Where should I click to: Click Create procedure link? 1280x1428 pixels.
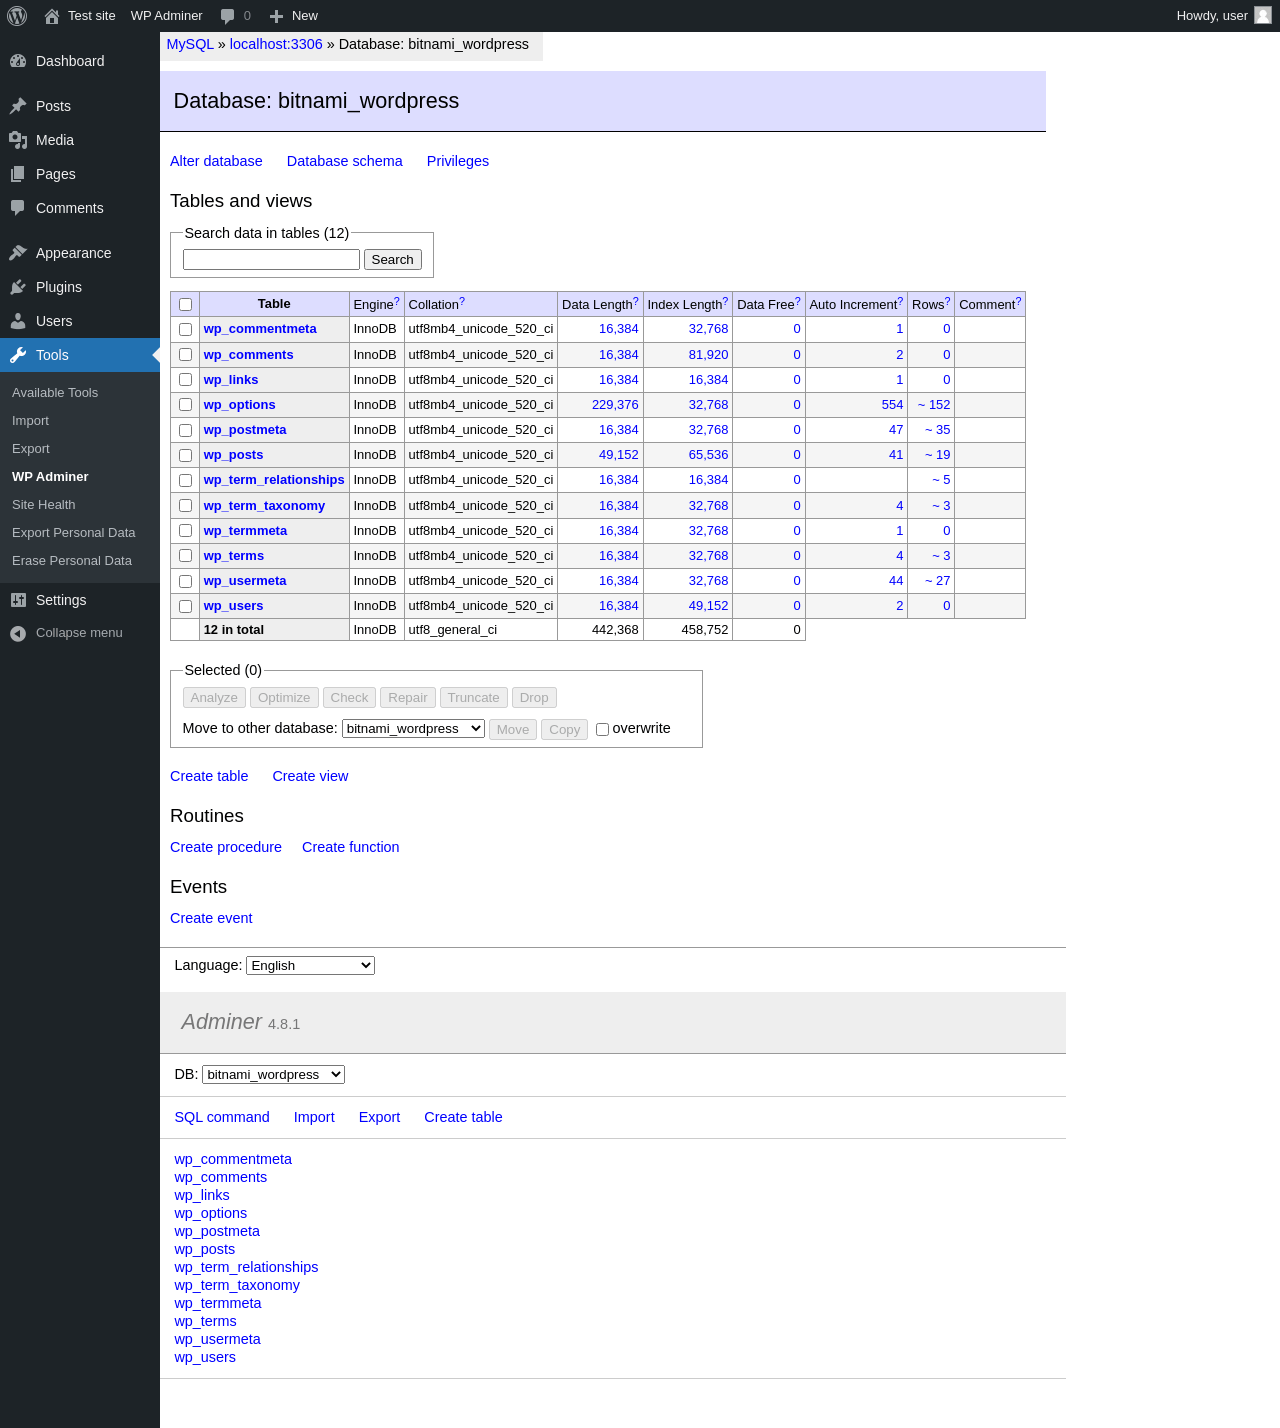point(226,847)
